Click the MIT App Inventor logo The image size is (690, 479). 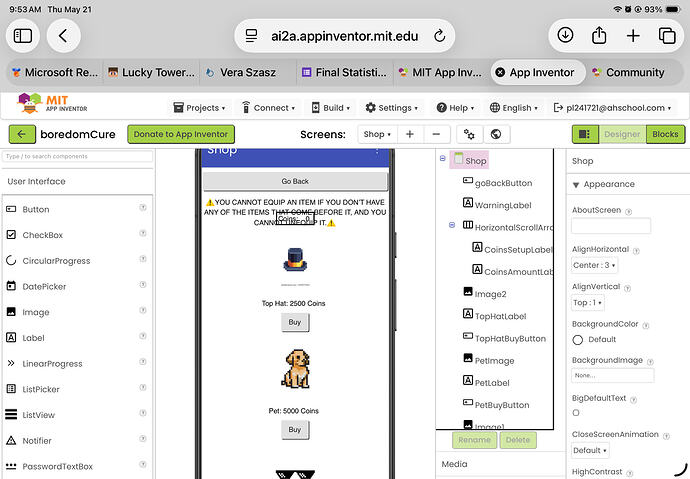(52, 104)
